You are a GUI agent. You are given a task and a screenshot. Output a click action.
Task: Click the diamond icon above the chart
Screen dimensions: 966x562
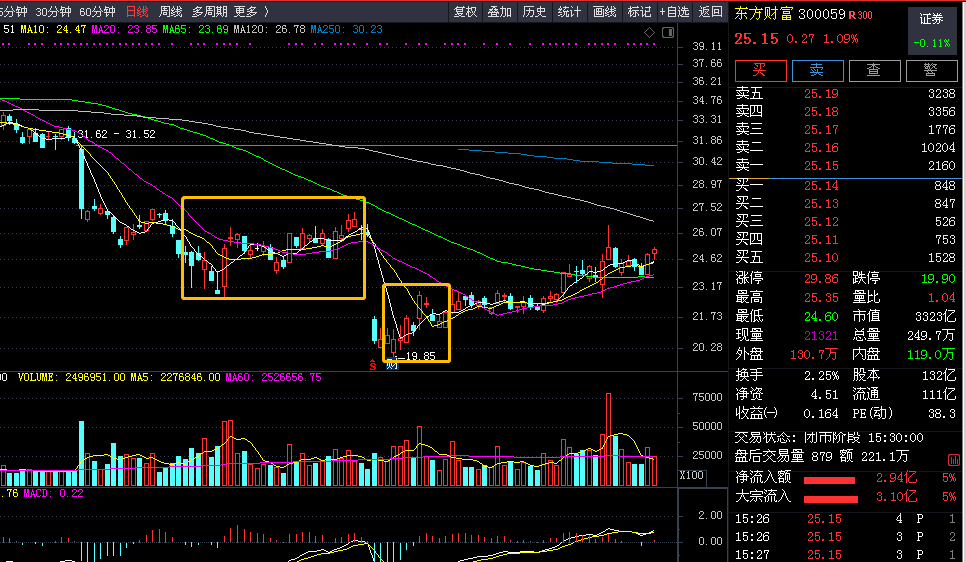[x=649, y=33]
